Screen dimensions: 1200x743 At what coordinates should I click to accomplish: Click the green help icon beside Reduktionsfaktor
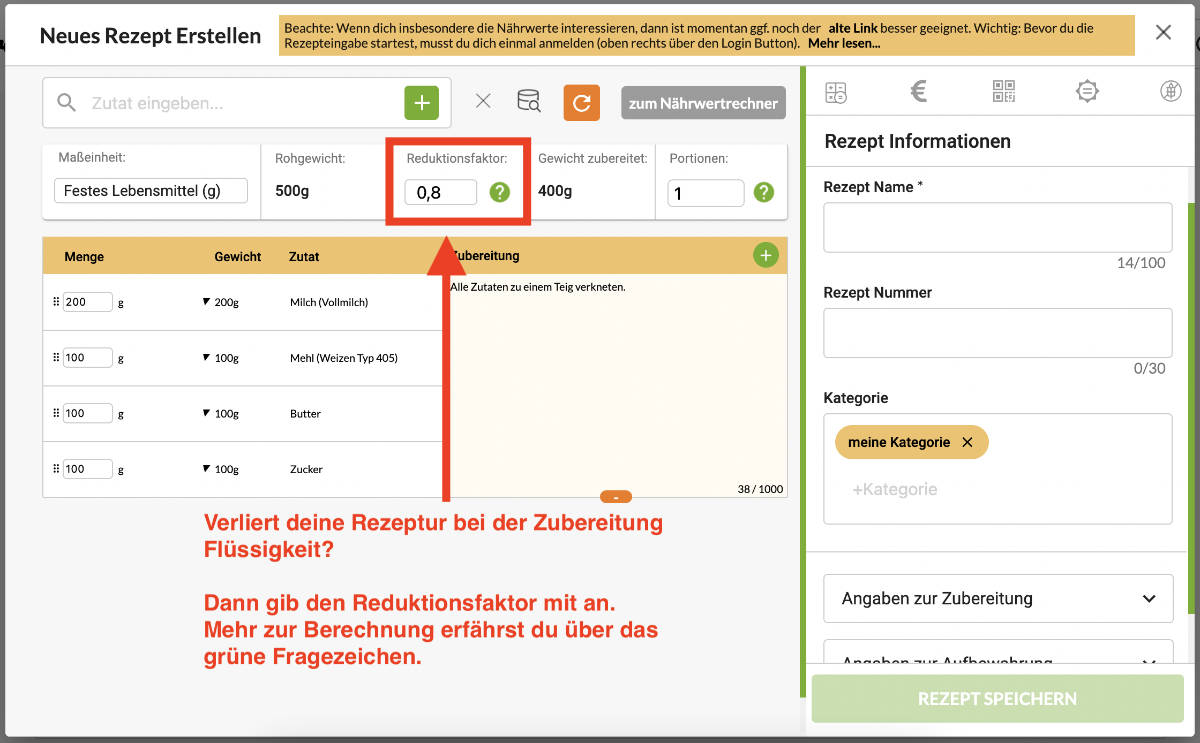[500, 192]
